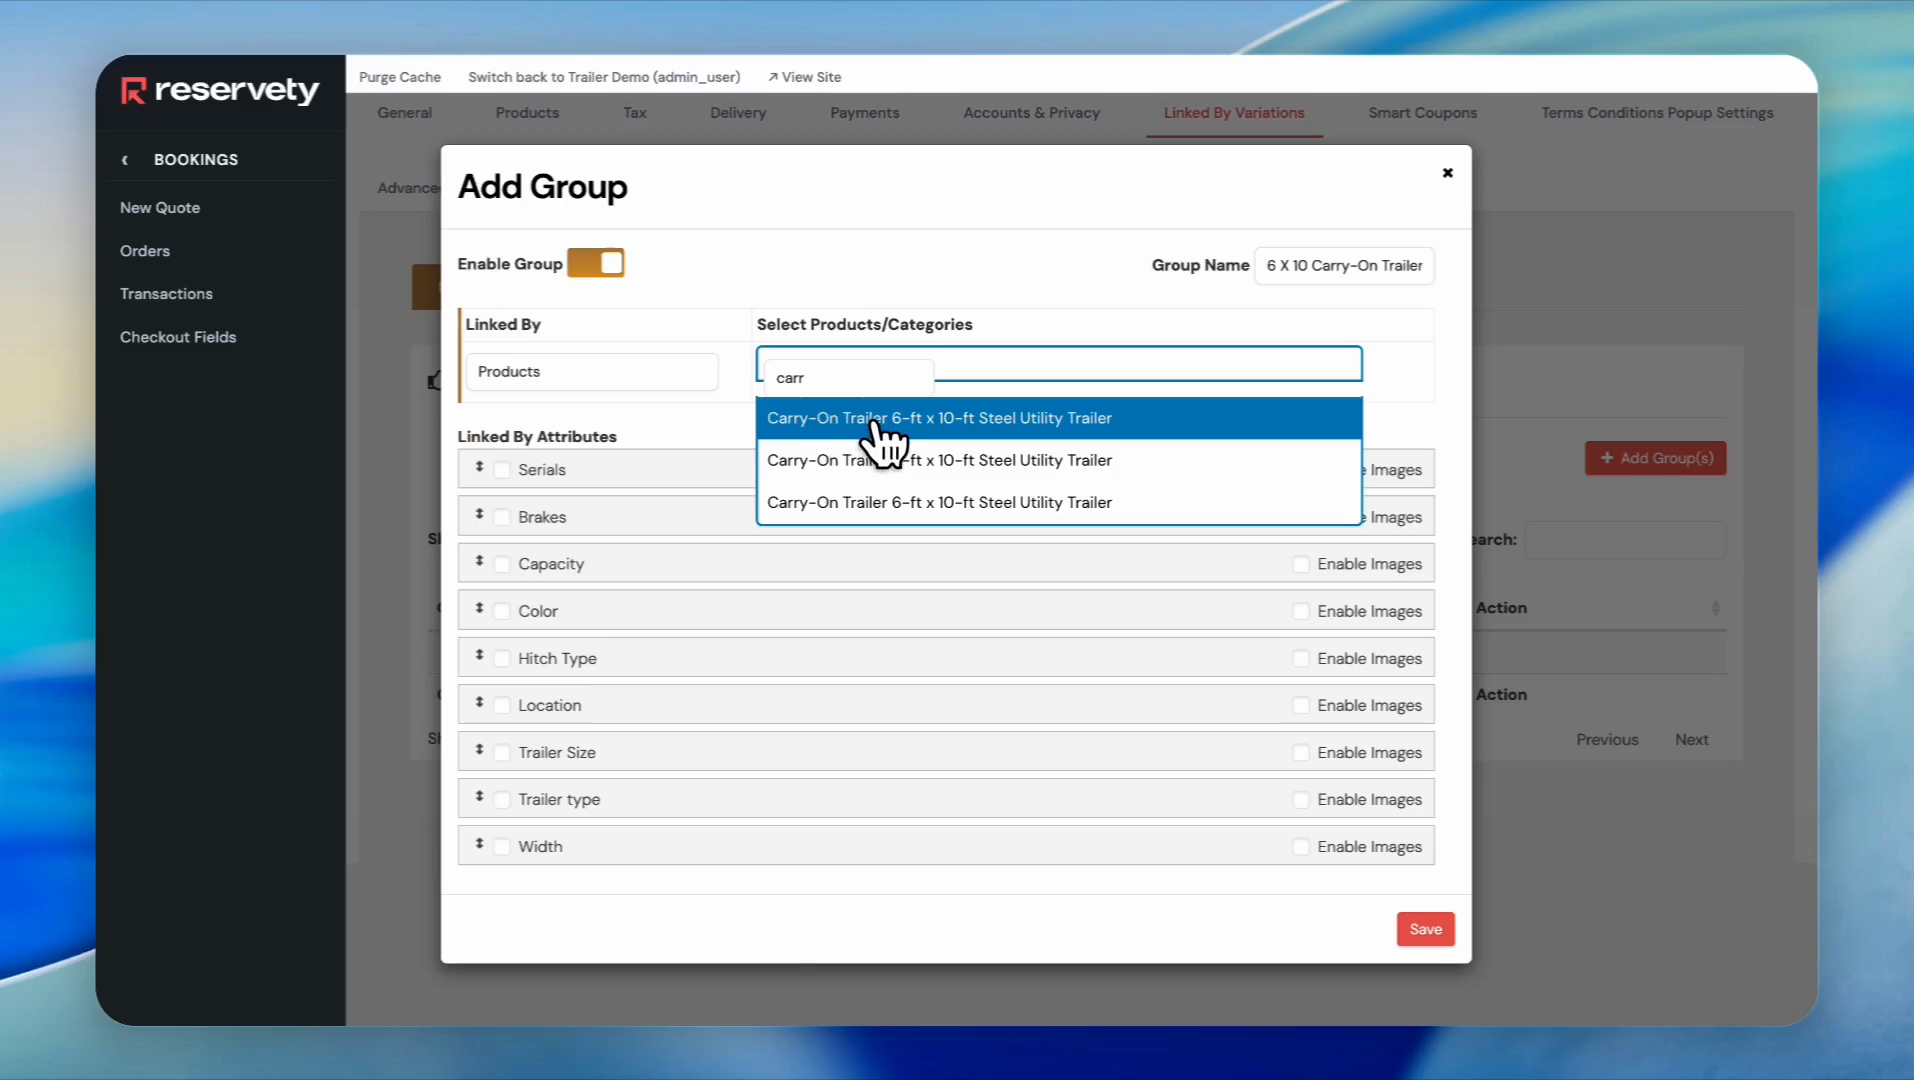Check Enable Images for Trailer Size
Screen dimensions: 1914x1080
pyautogui.click(x=1301, y=752)
